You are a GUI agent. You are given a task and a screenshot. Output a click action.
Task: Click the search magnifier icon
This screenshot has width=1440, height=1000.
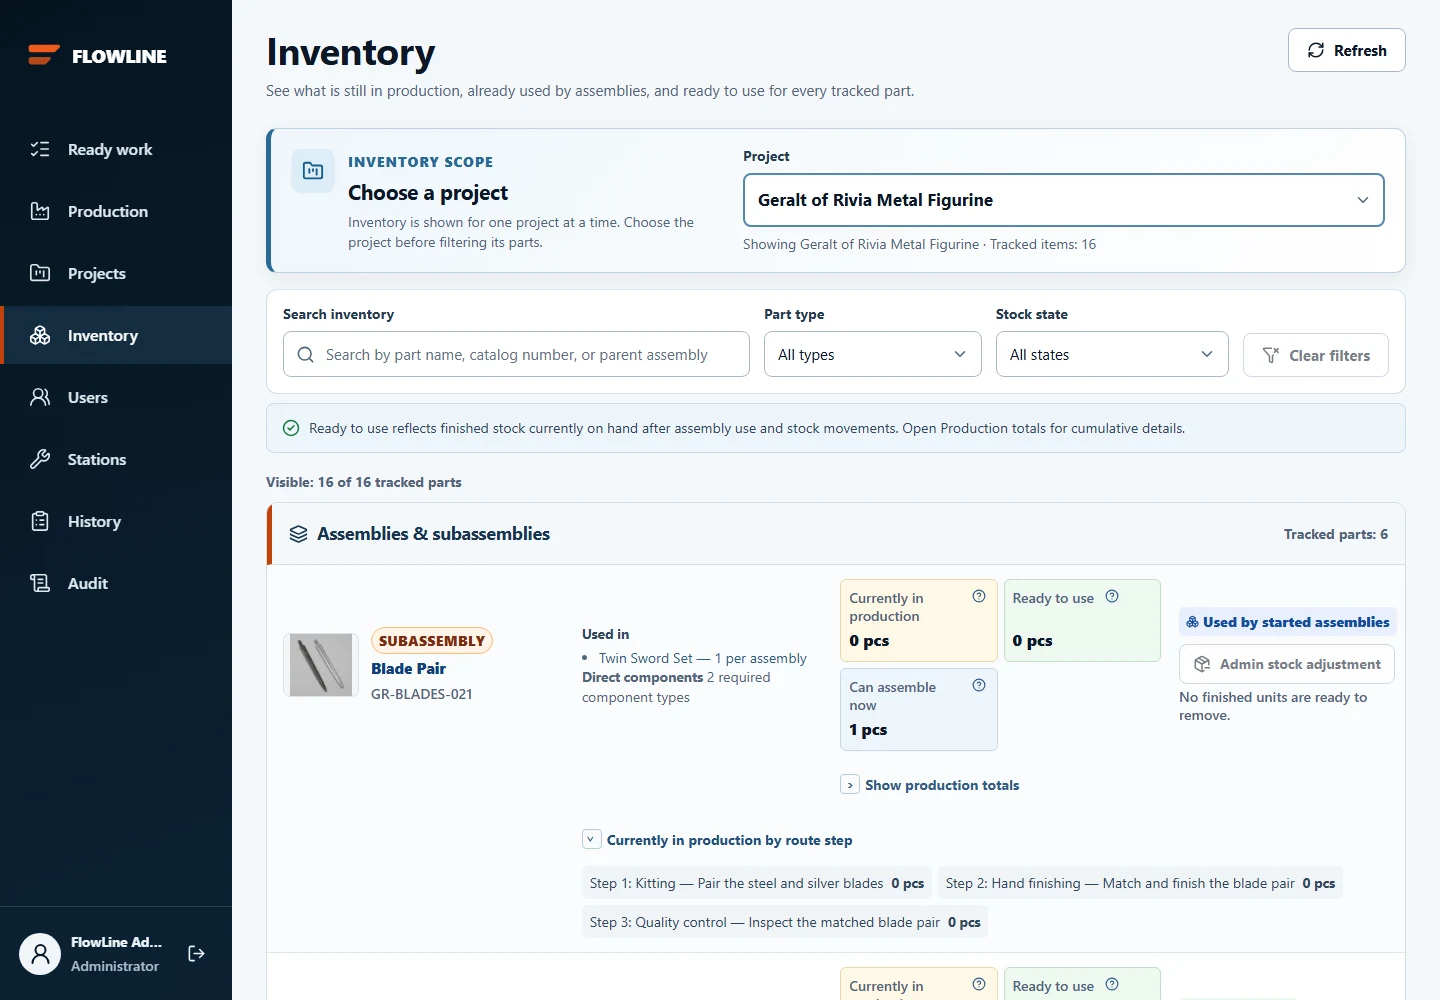click(x=306, y=355)
